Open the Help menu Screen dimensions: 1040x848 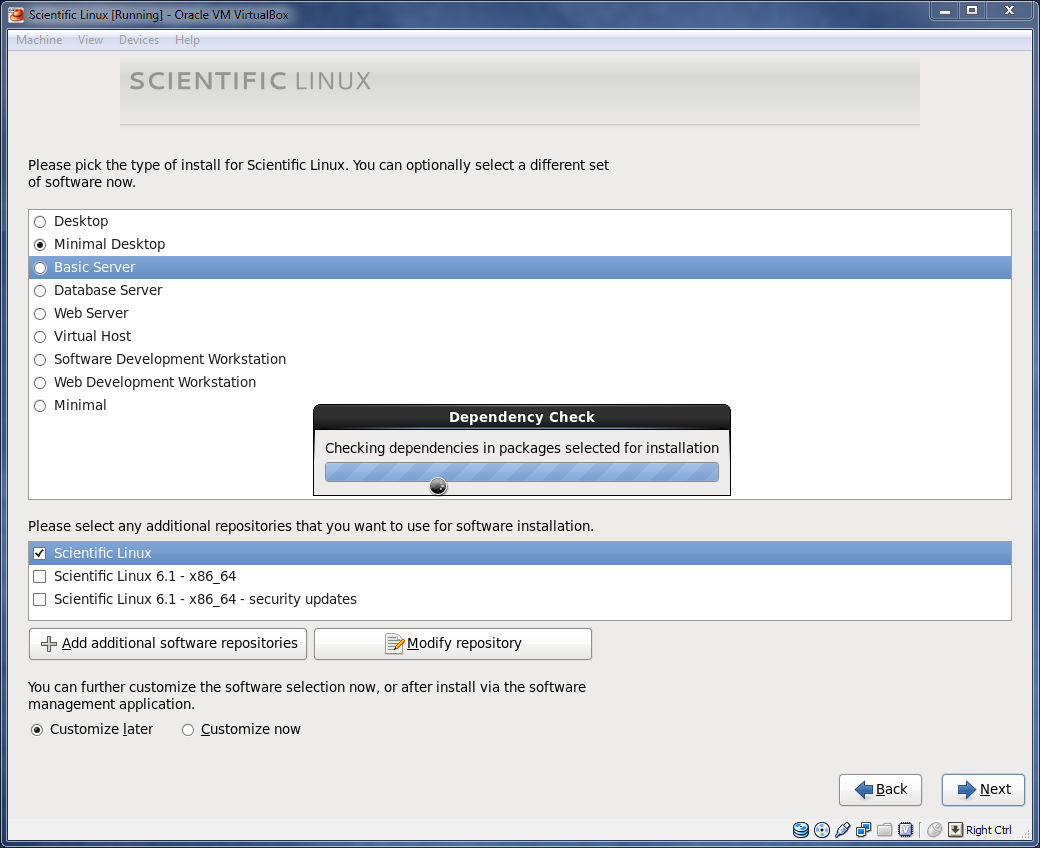pos(187,40)
